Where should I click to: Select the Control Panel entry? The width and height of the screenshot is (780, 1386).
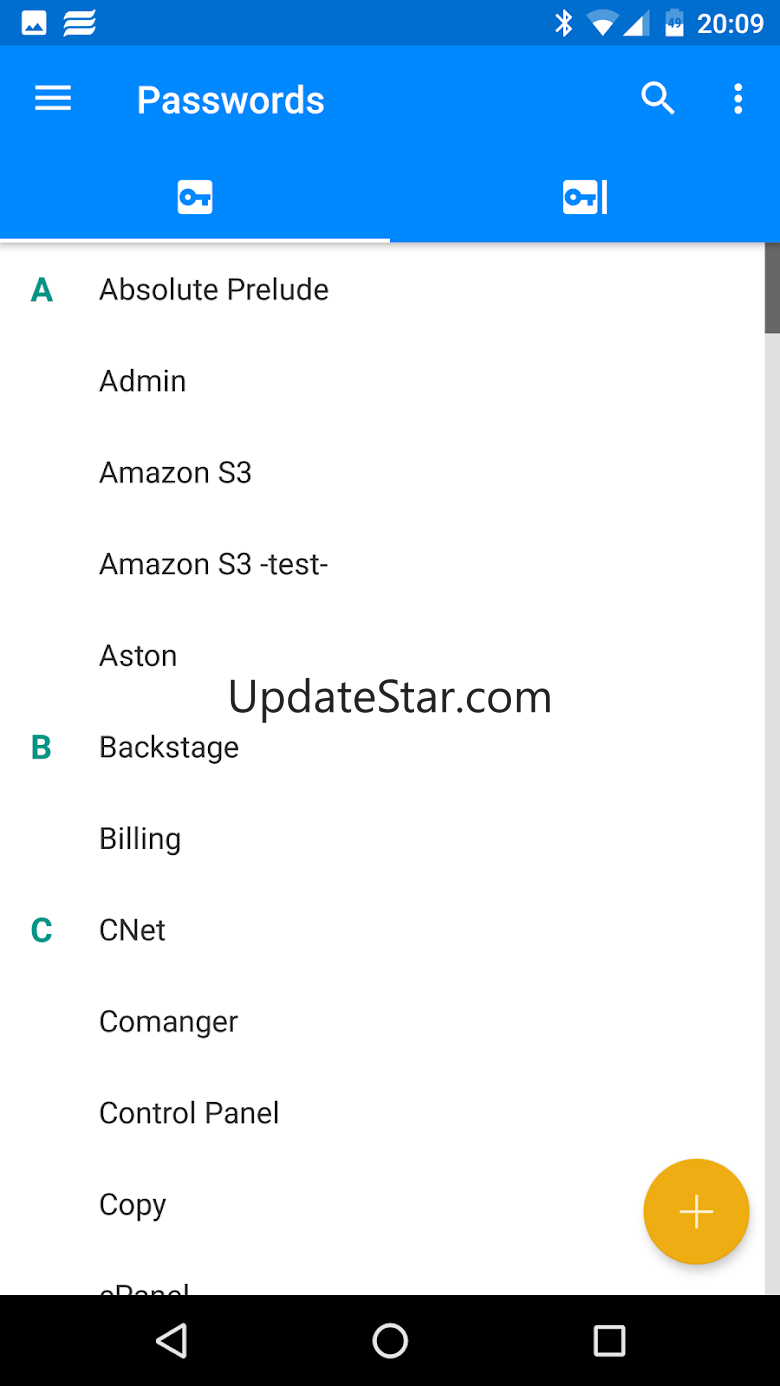pyautogui.click(x=382, y=1113)
